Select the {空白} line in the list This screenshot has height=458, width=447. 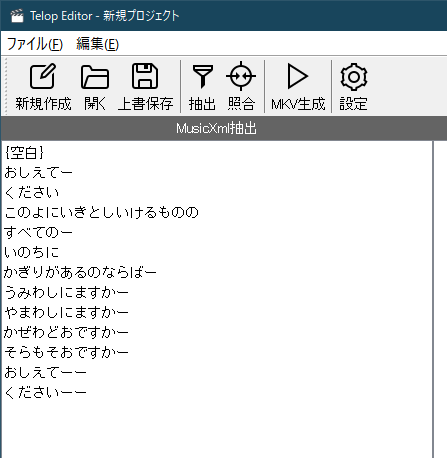(x=24, y=153)
